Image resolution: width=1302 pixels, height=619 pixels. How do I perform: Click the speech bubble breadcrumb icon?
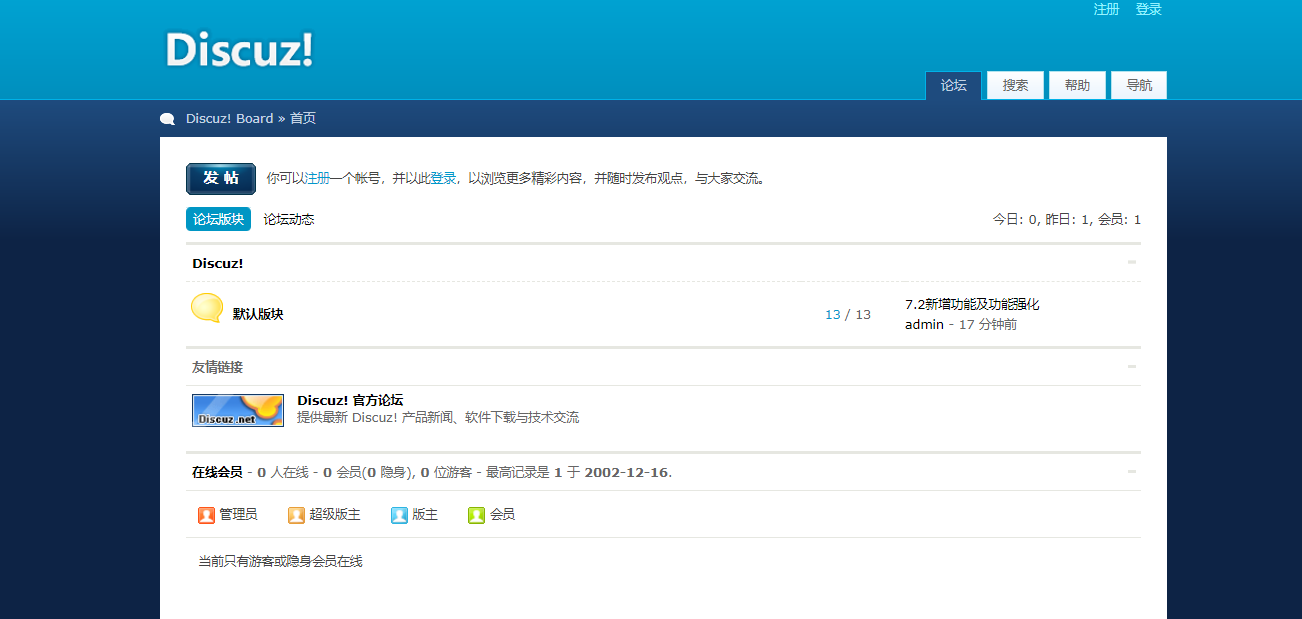(x=167, y=119)
